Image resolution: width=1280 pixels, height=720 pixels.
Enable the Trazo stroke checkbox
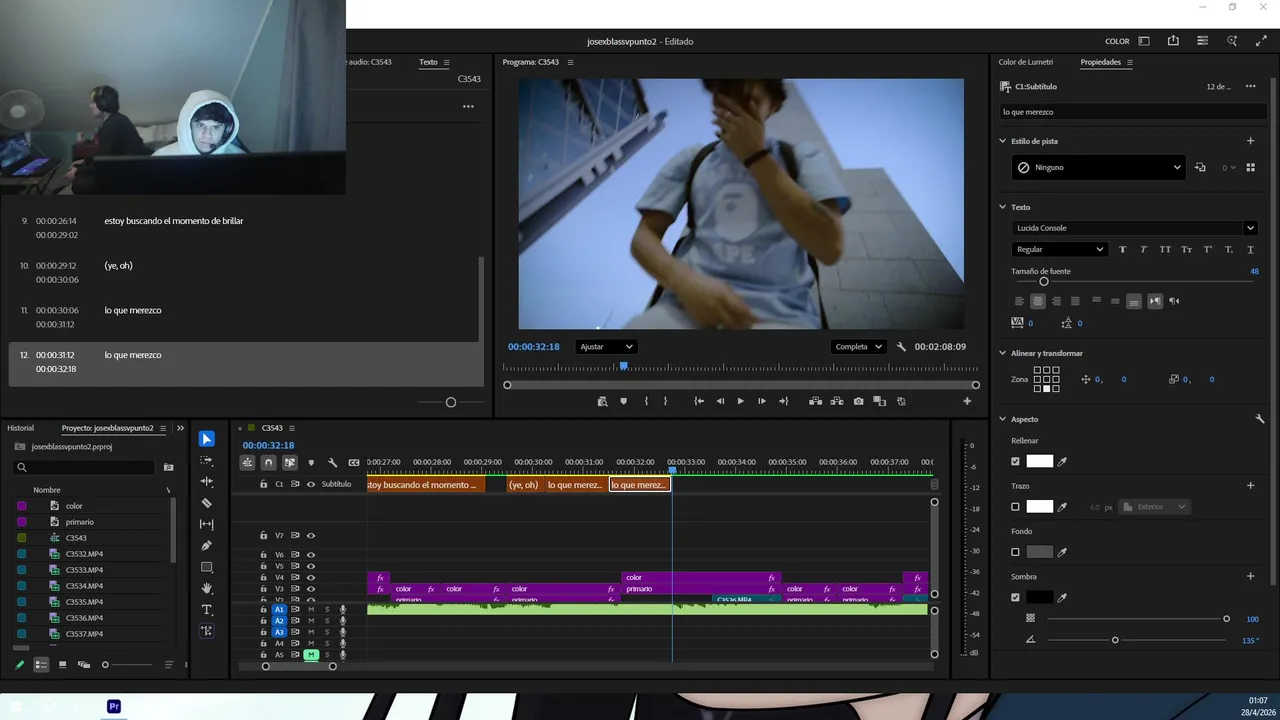pyautogui.click(x=1015, y=507)
